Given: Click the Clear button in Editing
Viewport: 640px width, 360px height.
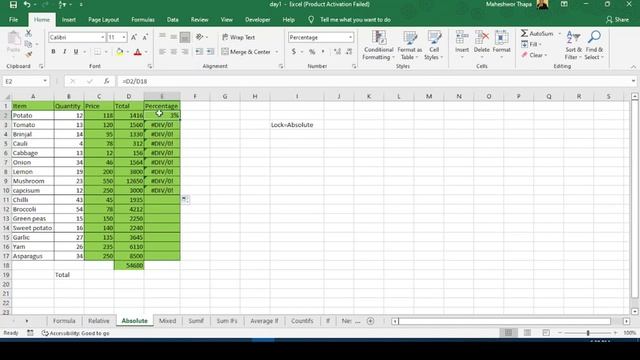Looking at the screenshot, I should (x=533, y=55).
